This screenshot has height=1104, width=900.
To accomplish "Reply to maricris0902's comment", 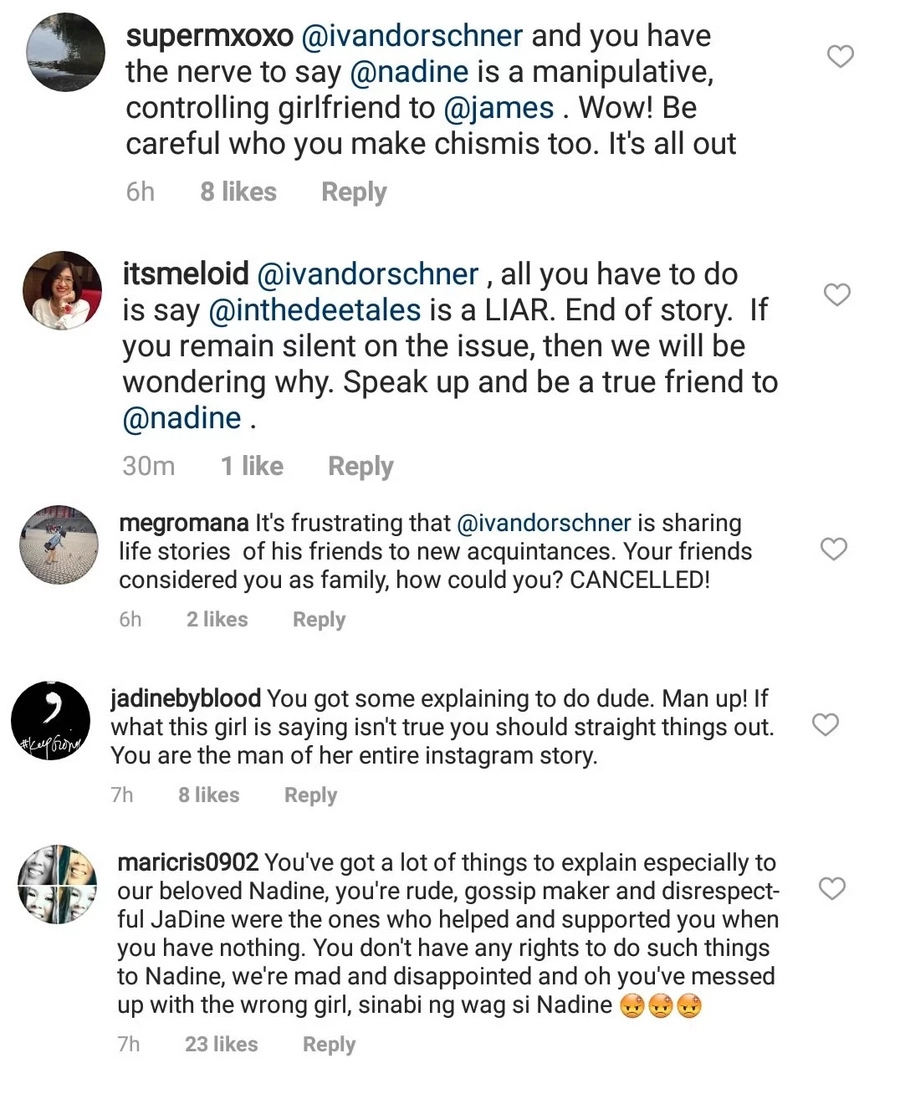I will [x=329, y=1044].
